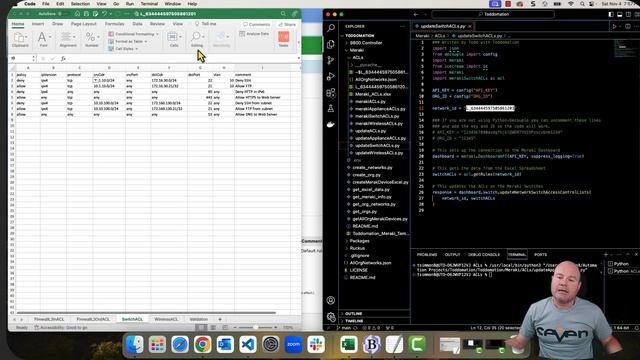This screenshot has height=360, width=640.
Task: Switch to DEBUG CONSOLE tab in VS Code
Action: 484,255
